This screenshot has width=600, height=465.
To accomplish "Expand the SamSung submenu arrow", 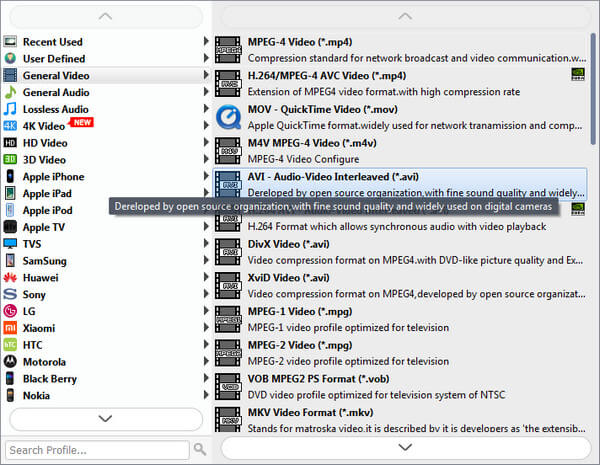I will [206, 260].
